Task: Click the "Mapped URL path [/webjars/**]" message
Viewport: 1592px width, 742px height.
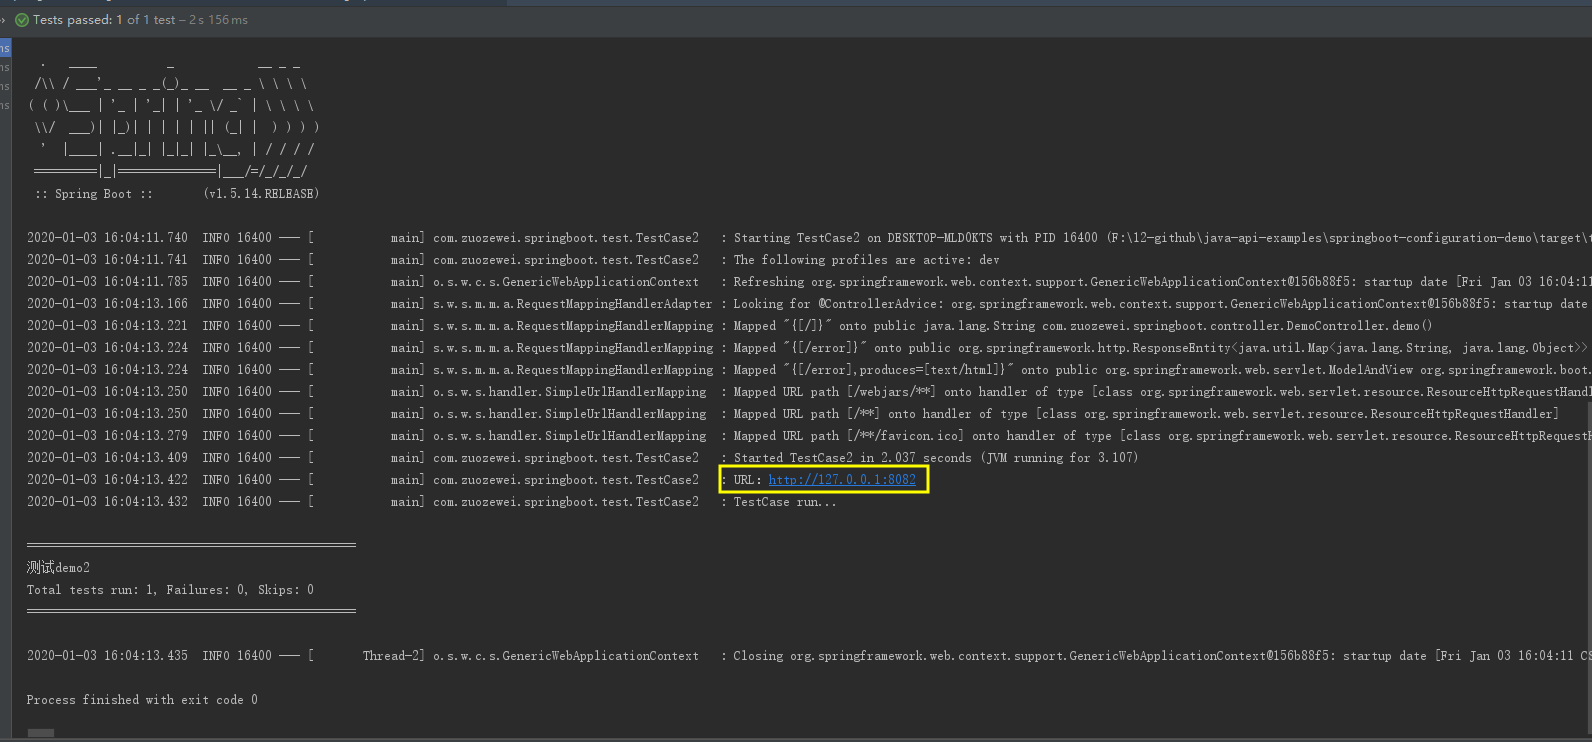Action: [1162, 392]
